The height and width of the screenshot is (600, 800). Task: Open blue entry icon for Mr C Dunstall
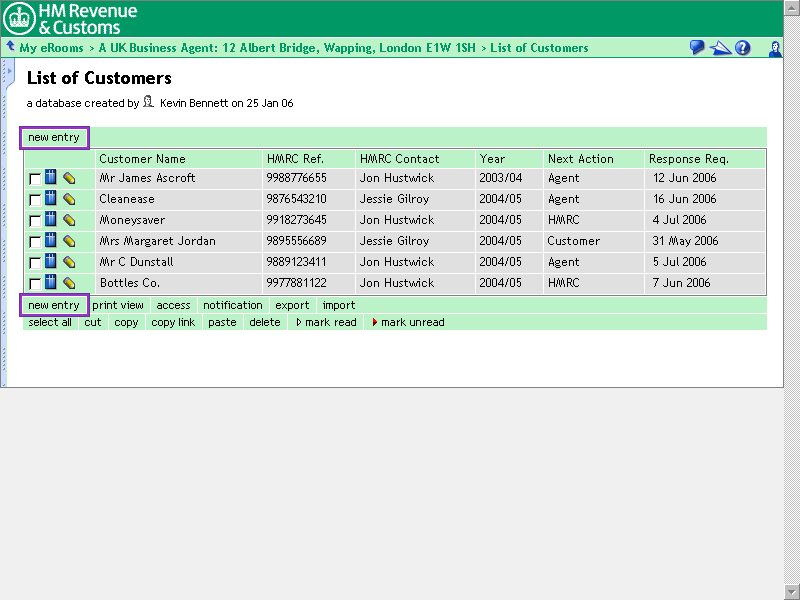point(51,262)
